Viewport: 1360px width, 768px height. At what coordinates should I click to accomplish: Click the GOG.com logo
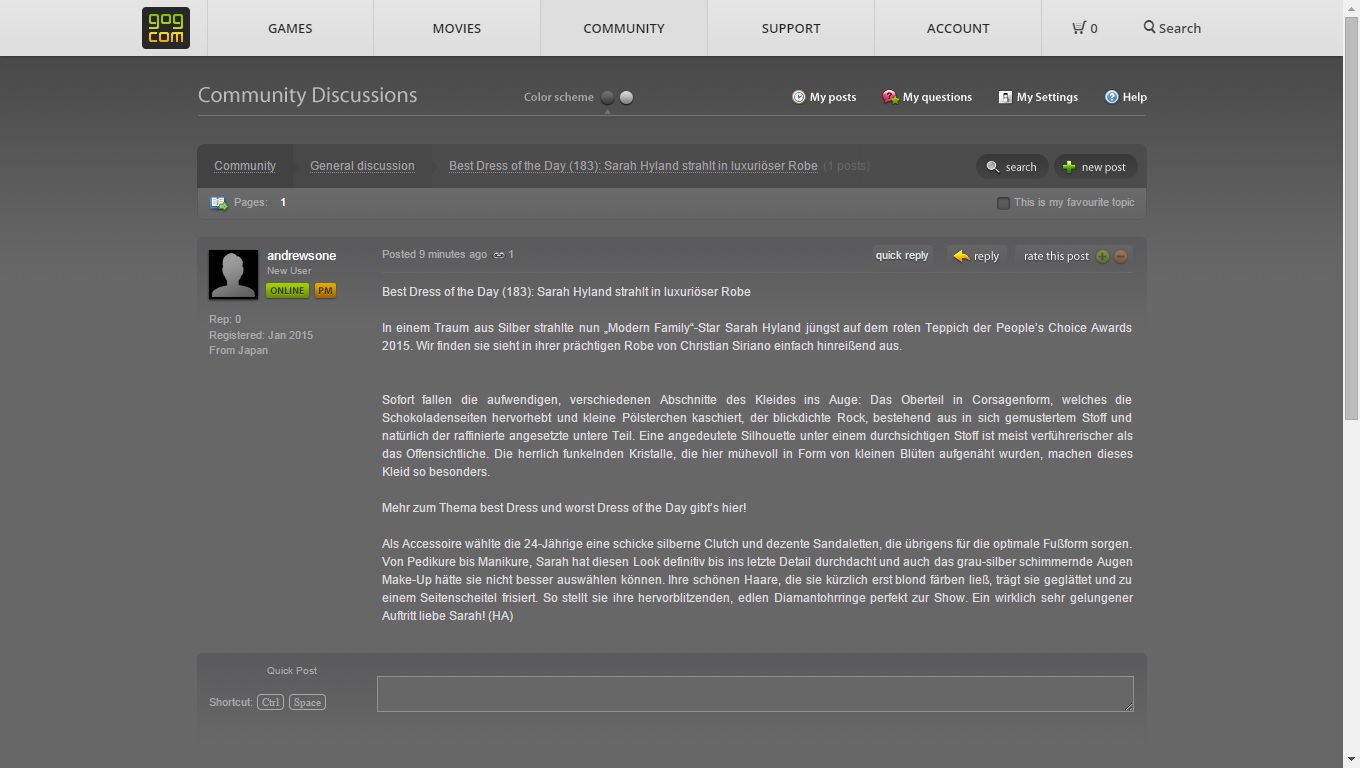pyautogui.click(x=166, y=28)
